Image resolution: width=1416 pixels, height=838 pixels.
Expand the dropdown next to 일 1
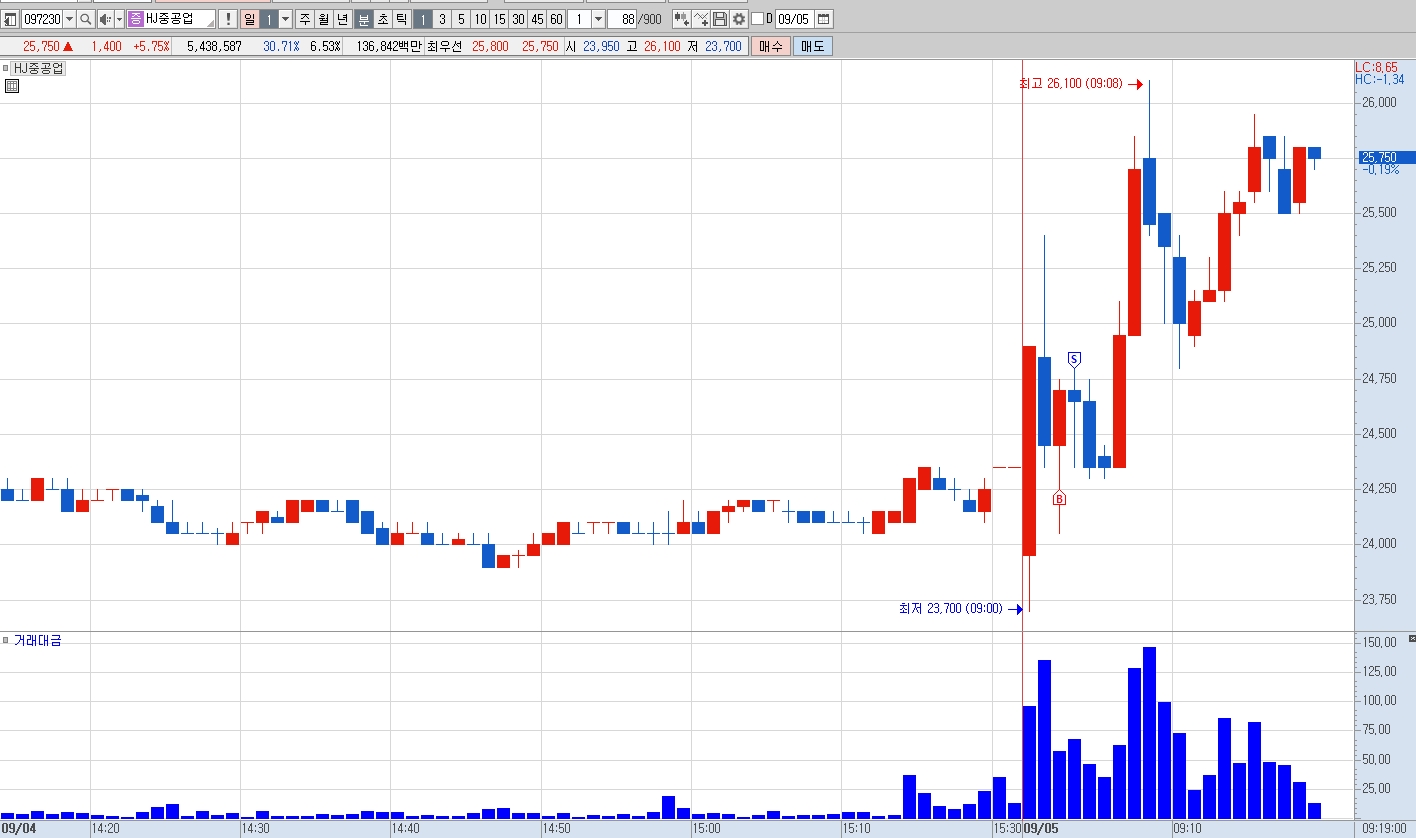tap(286, 19)
